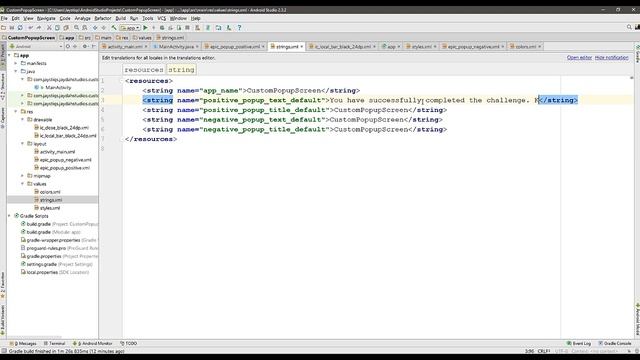Open the Messages tool window
Image resolution: width=640 pixels, height=360 pixels.
pyautogui.click(x=23, y=344)
